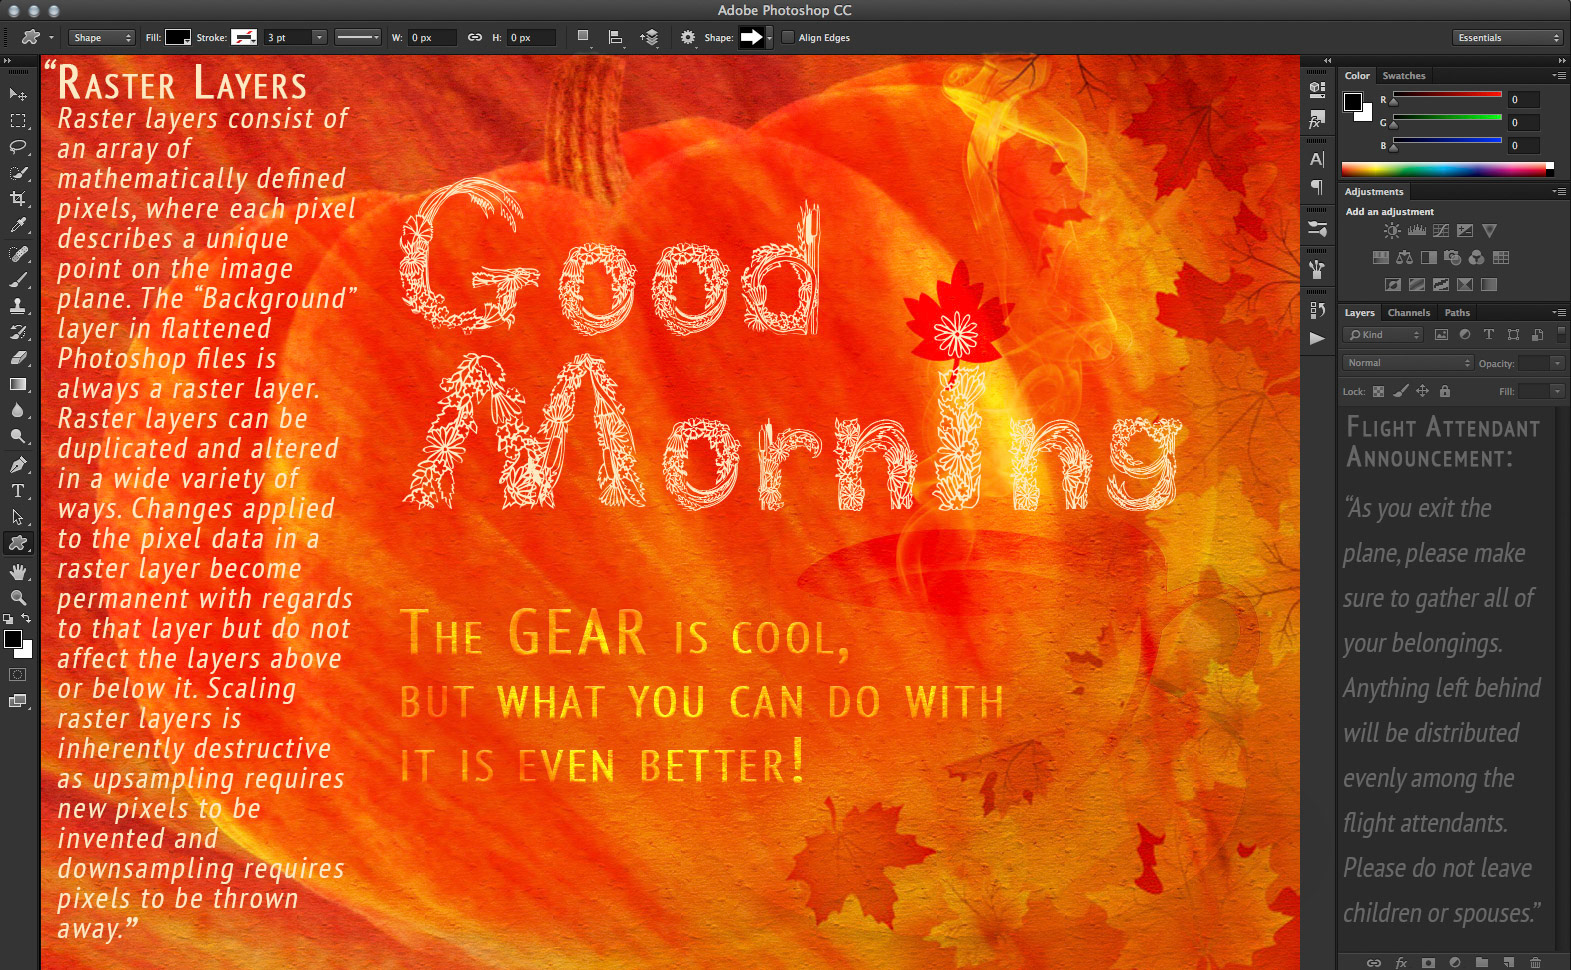Select the Zoom tool in the toolbox

pyautogui.click(x=18, y=597)
